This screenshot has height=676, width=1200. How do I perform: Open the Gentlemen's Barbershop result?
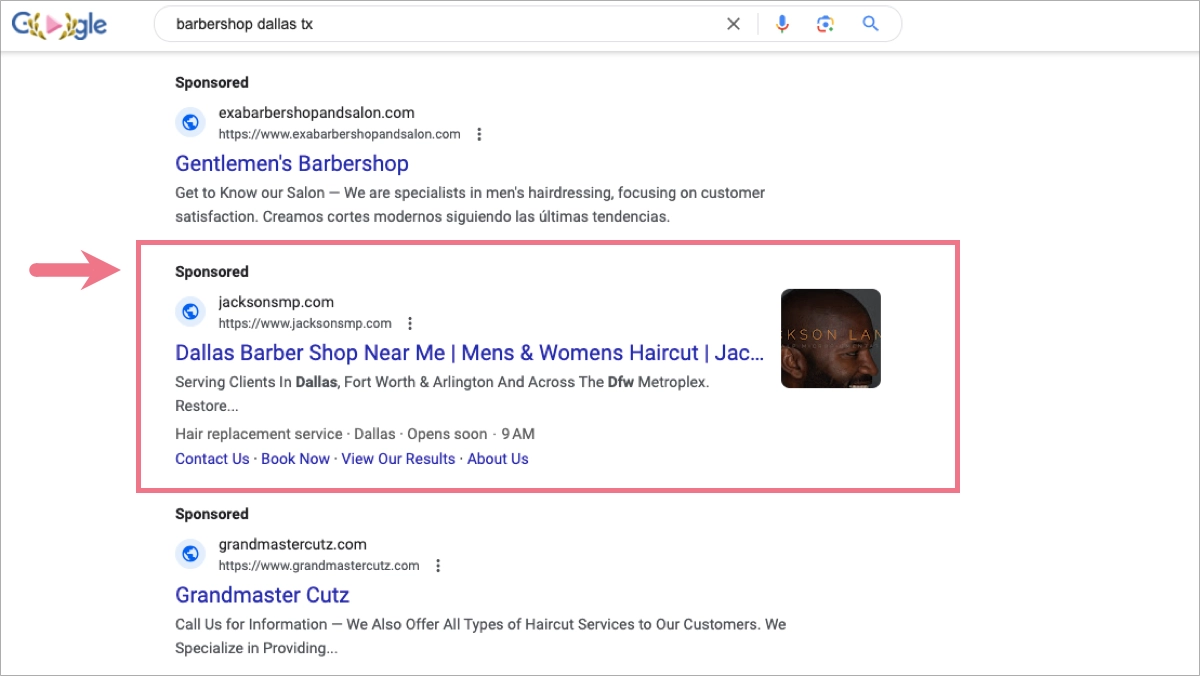[x=292, y=163]
